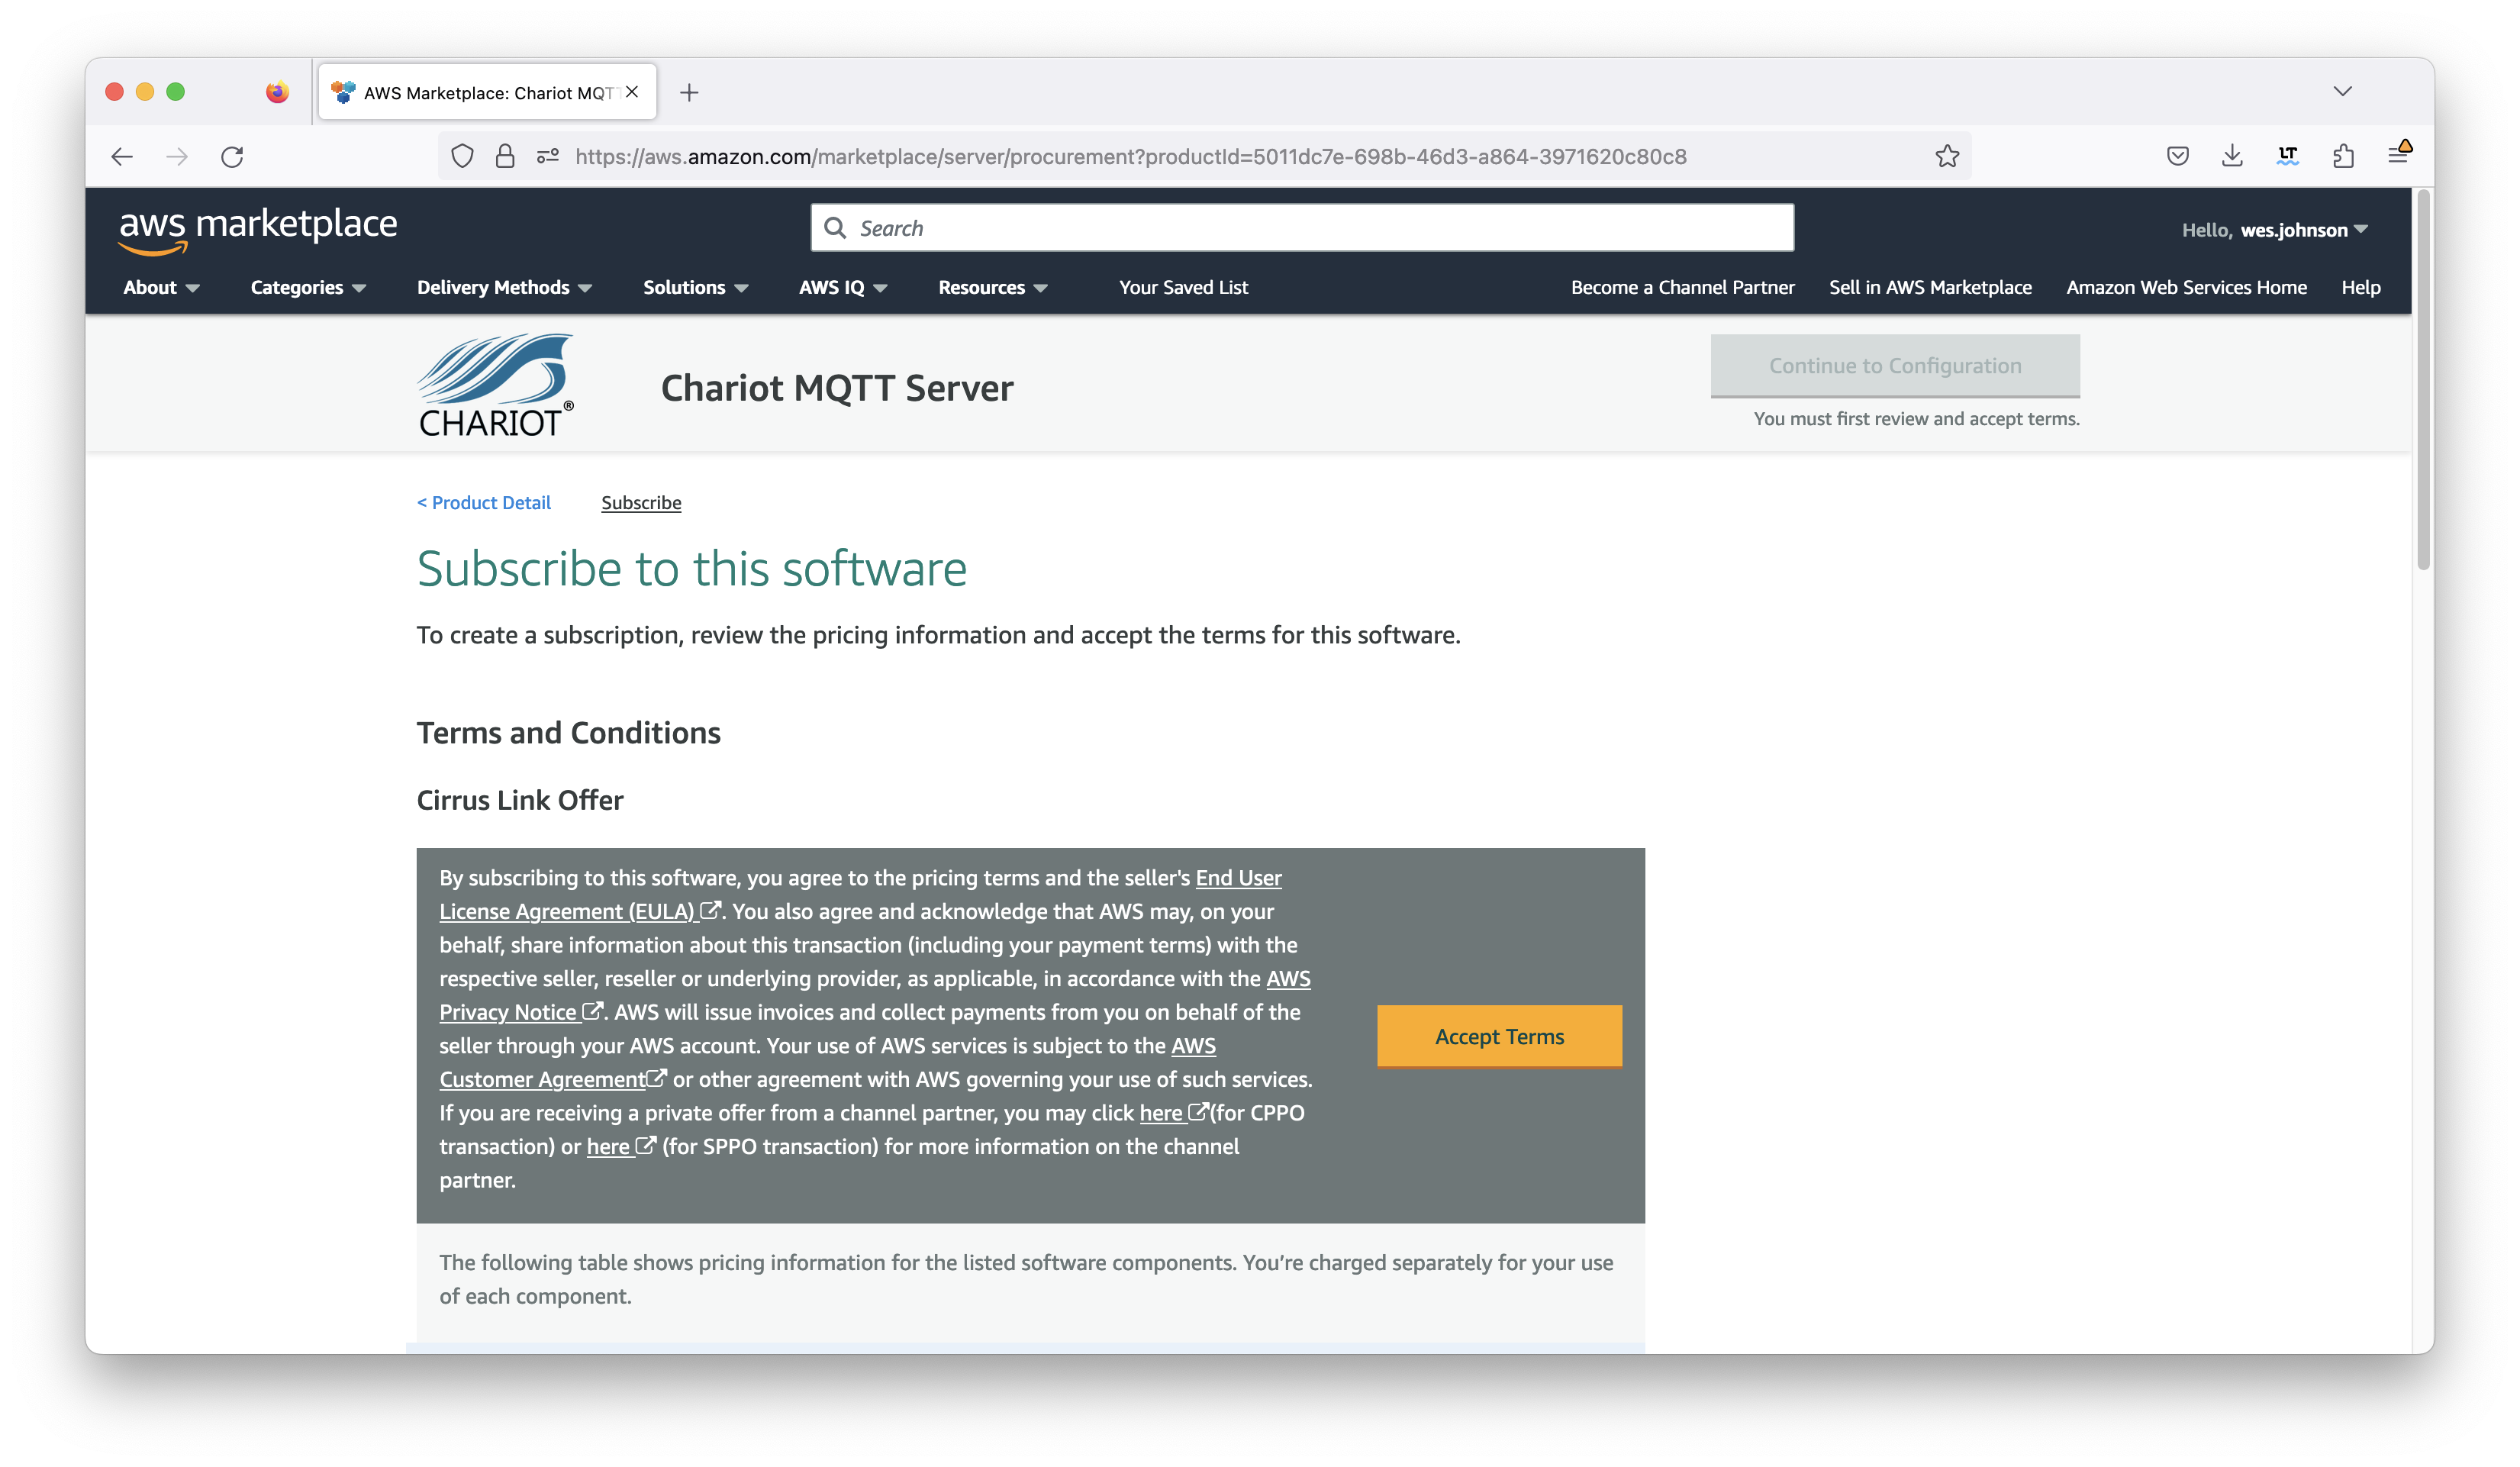Go back to Product Detail
This screenshot has width=2520, height=1467.
pos(484,502)
